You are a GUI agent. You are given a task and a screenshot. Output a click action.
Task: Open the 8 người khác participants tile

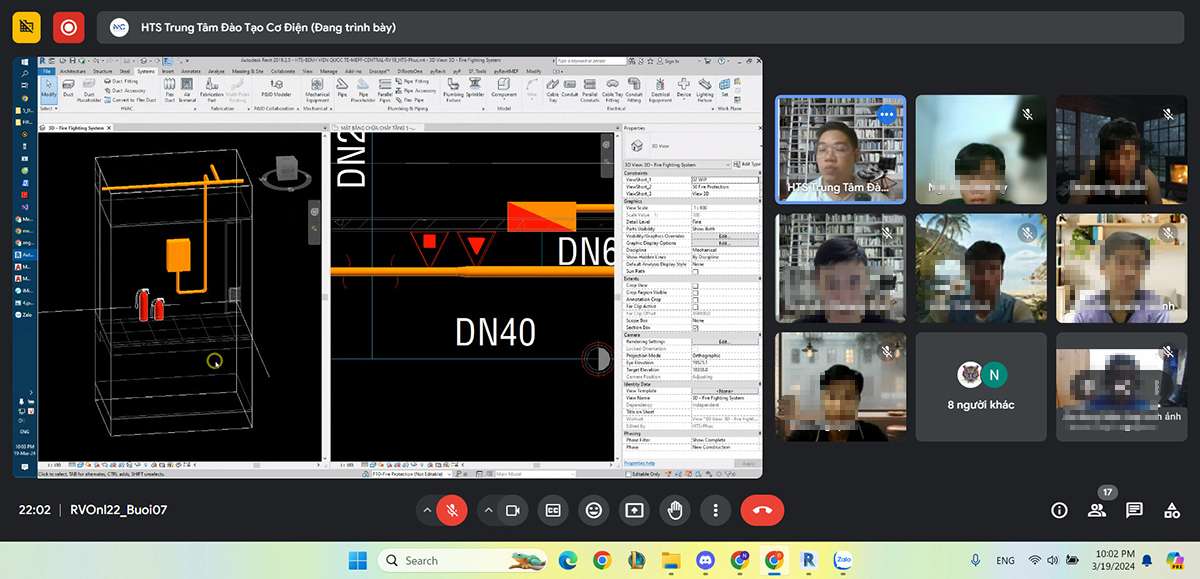click(x=980, y=387)
